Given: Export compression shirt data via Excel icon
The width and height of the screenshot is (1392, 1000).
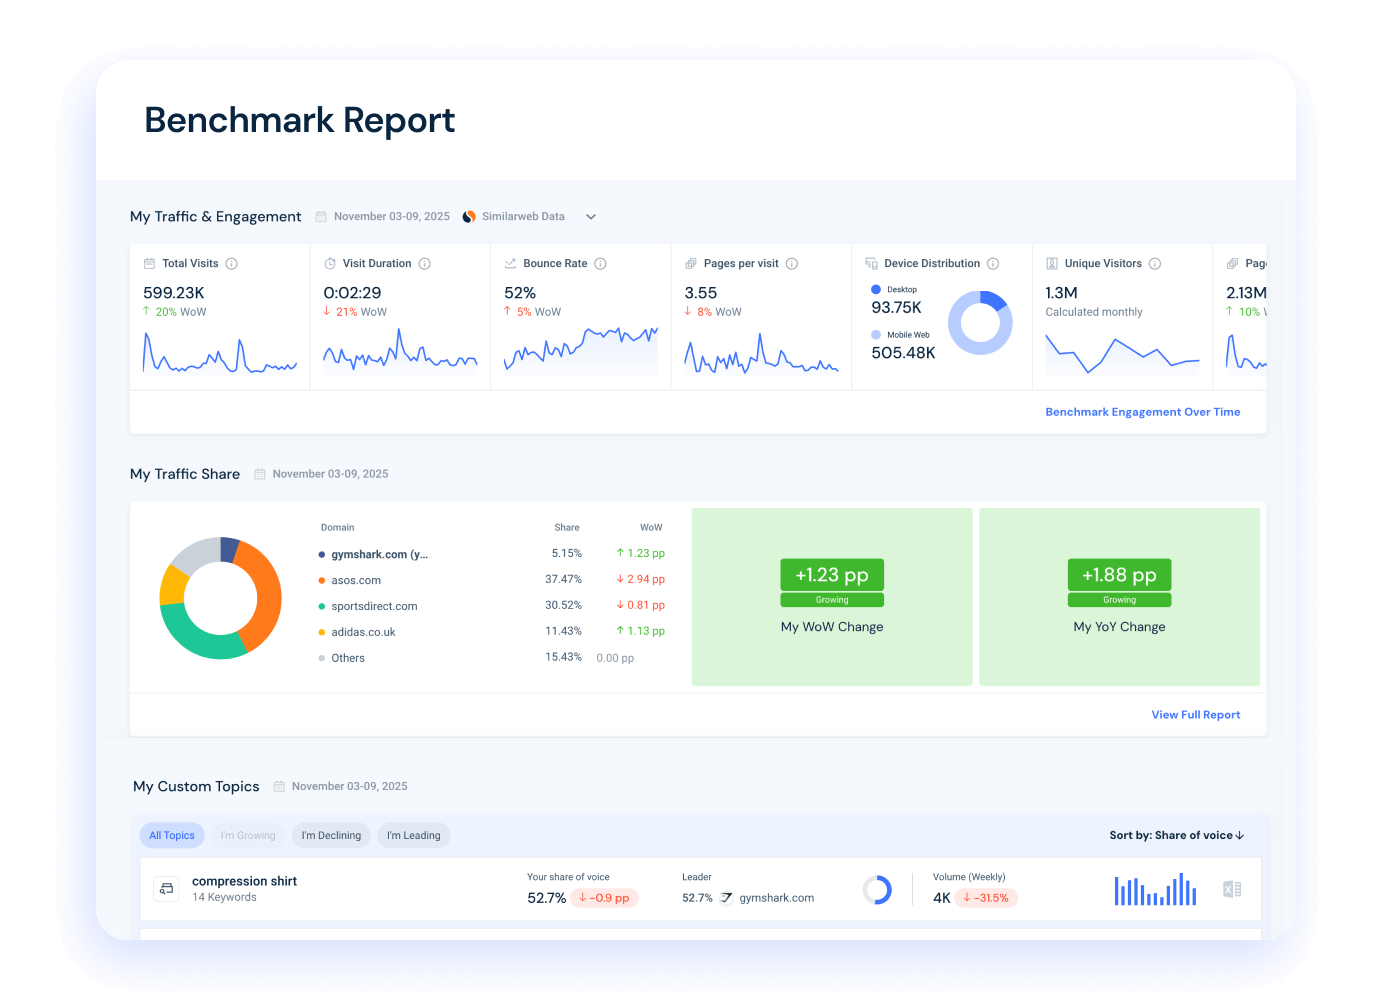Looking at the screenshot, I should [x=1231, y=889].
